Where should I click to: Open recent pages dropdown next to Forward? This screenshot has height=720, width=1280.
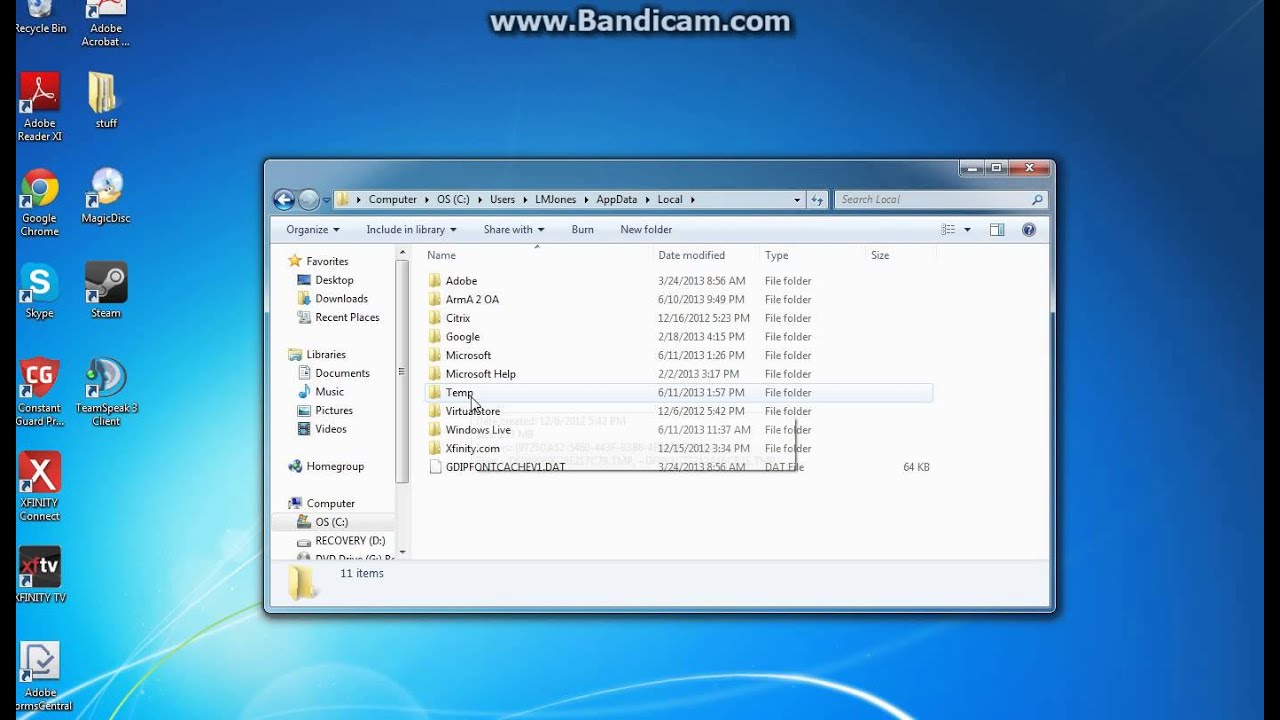326,200
